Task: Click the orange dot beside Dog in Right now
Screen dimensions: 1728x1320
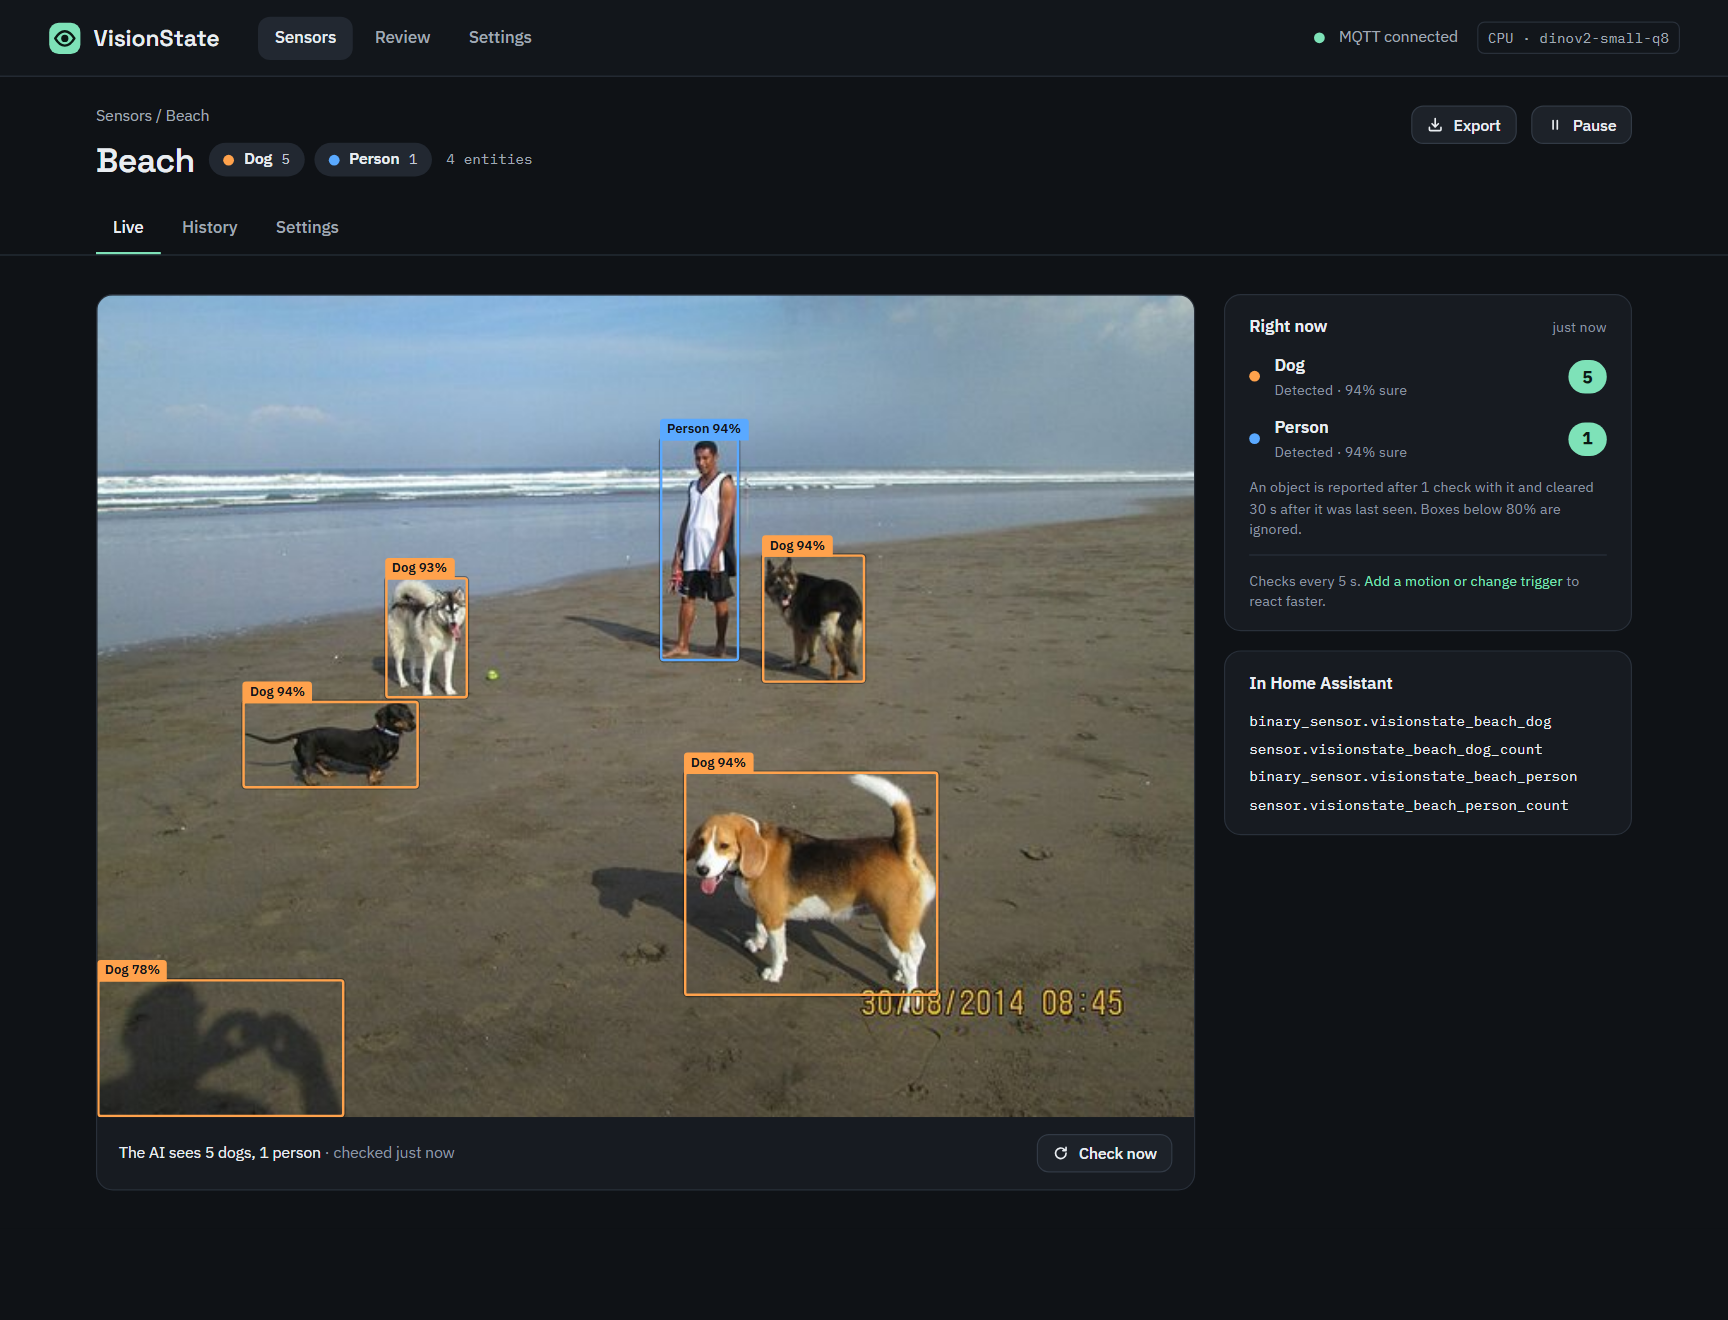Action: click(x=1254, y=377)
